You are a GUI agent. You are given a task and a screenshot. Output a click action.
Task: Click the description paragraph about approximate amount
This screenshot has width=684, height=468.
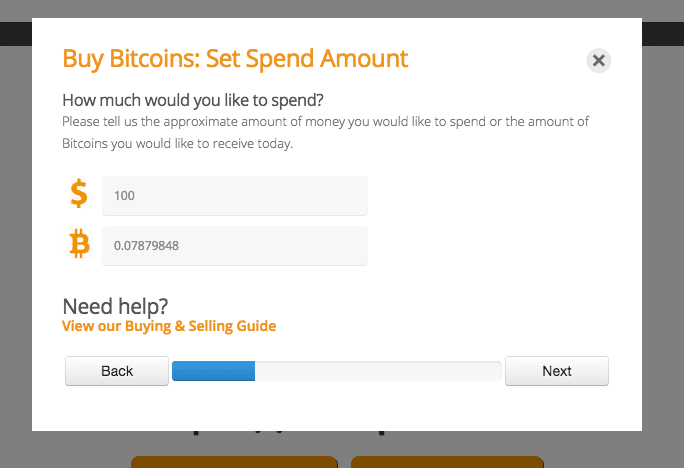coord(325,132)
